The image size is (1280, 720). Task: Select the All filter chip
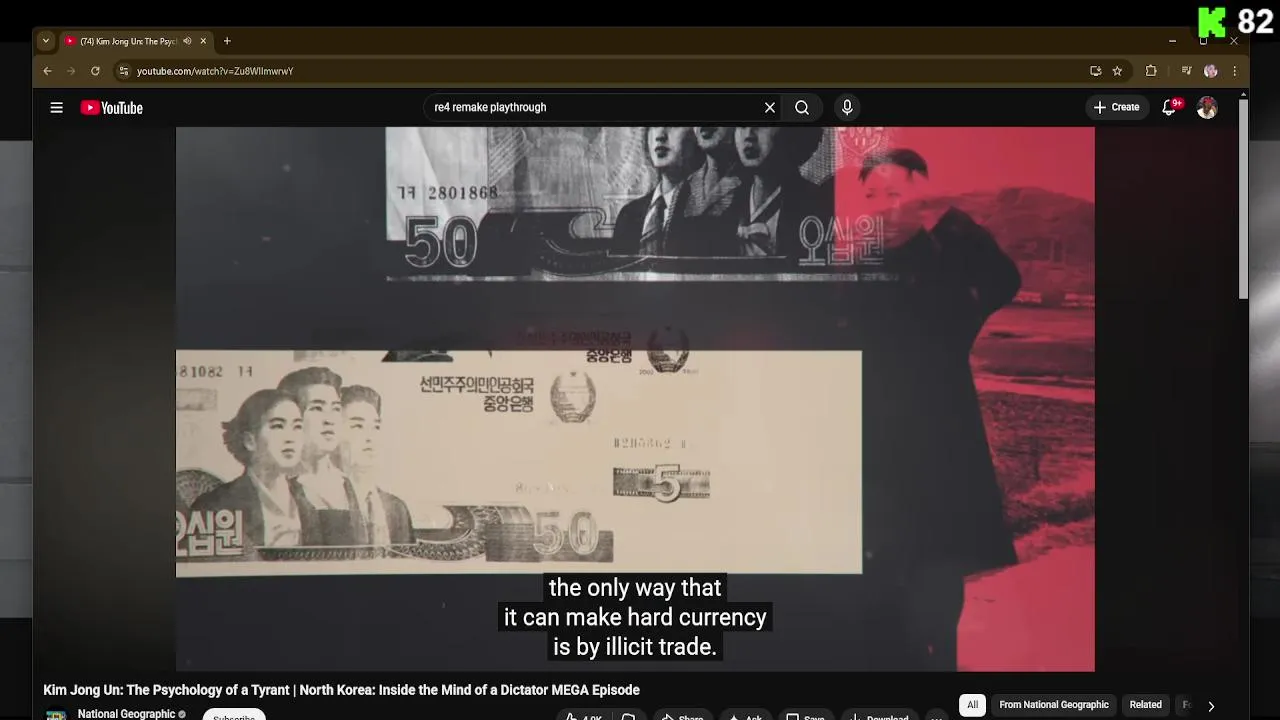[972, 705]
